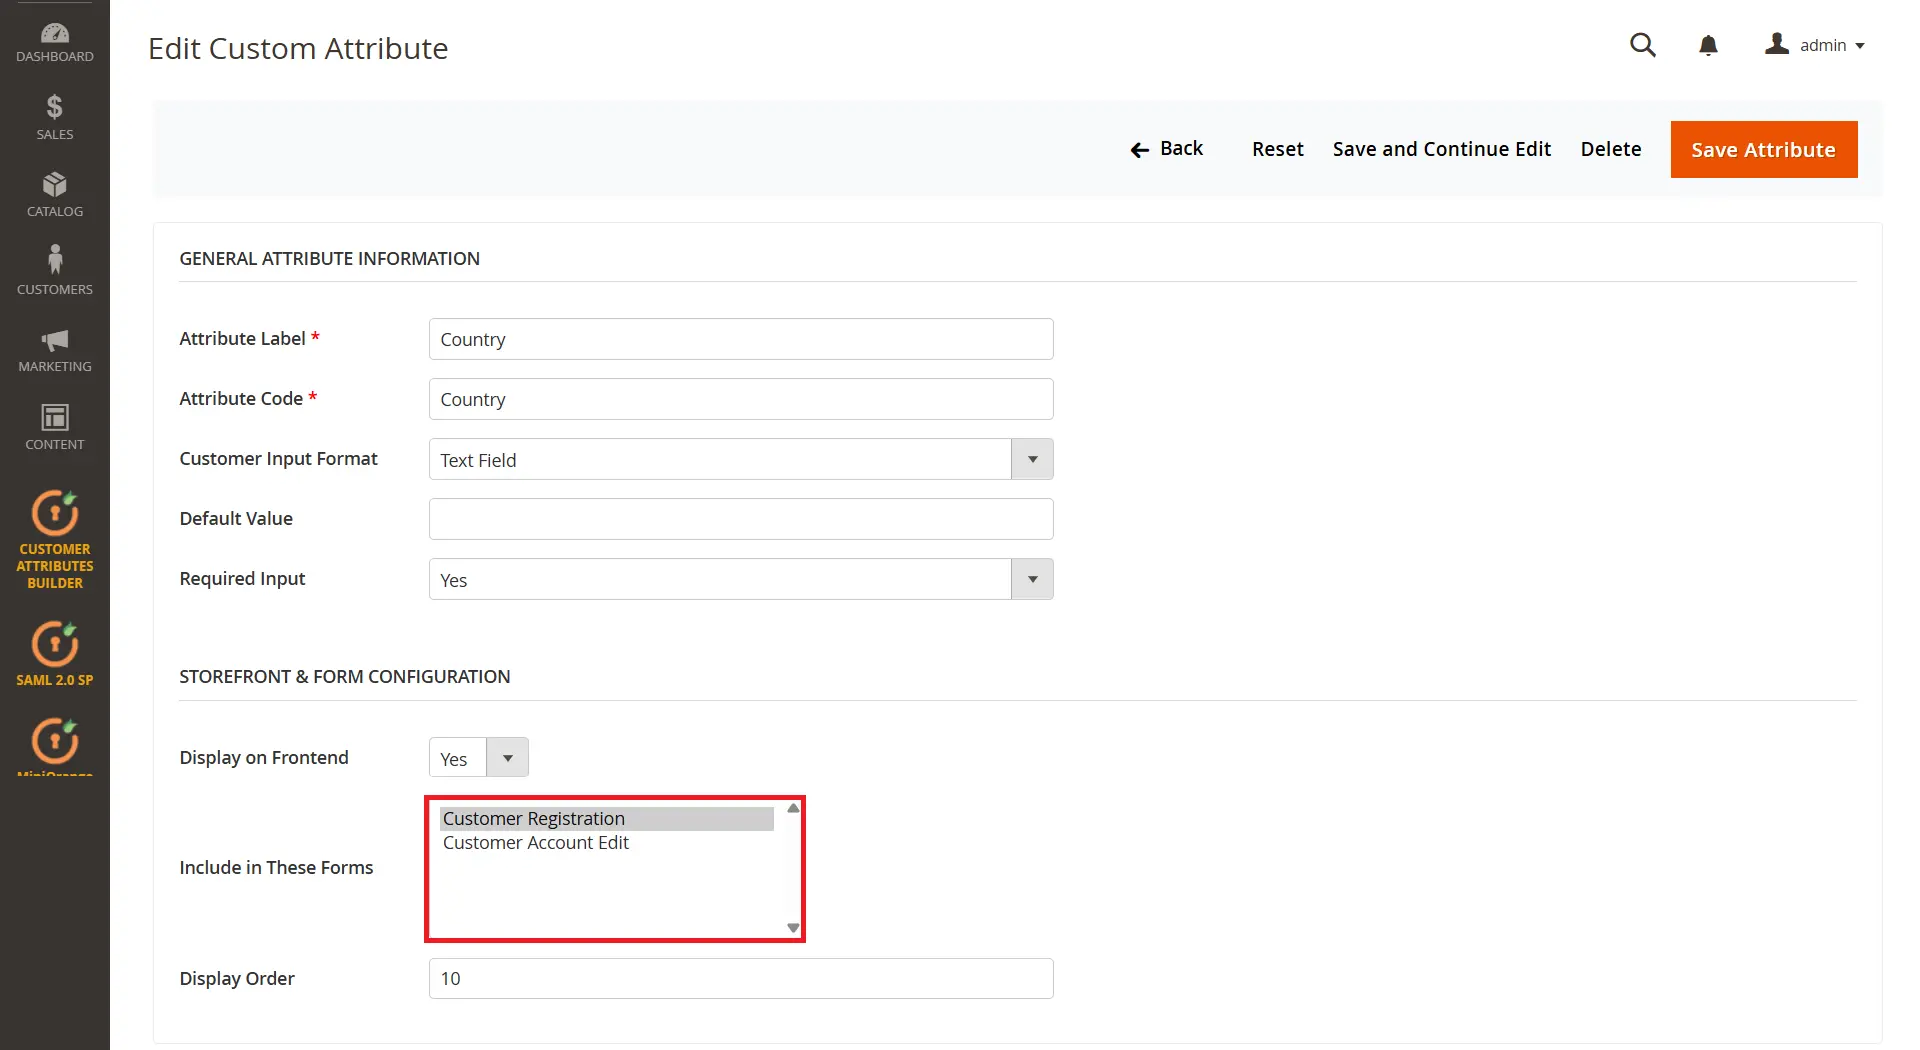Check admin notifications via bell icon
Screen dimensions: 1920x1050
pyautogui.click(x=1708, y=45)
